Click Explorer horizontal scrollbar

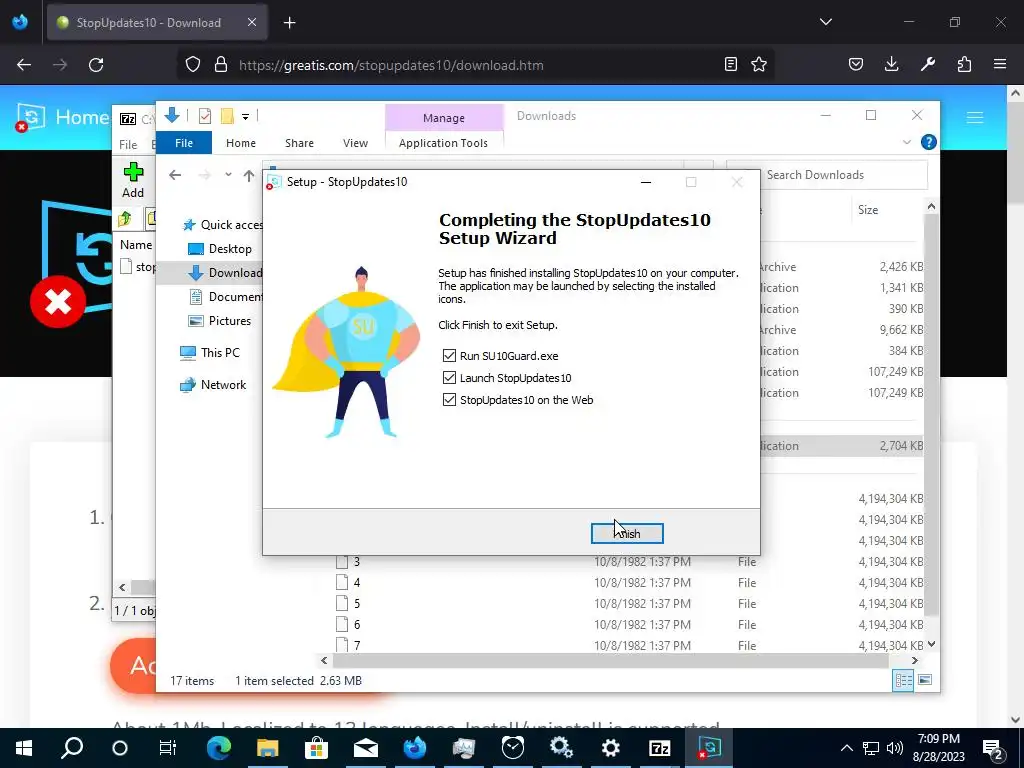click(x=611, y=660)
